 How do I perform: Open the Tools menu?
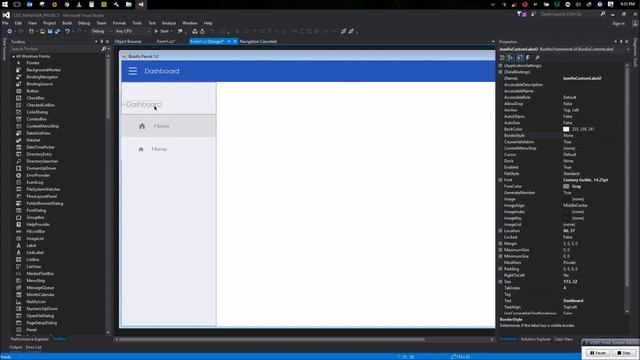(x=137, y=23)
